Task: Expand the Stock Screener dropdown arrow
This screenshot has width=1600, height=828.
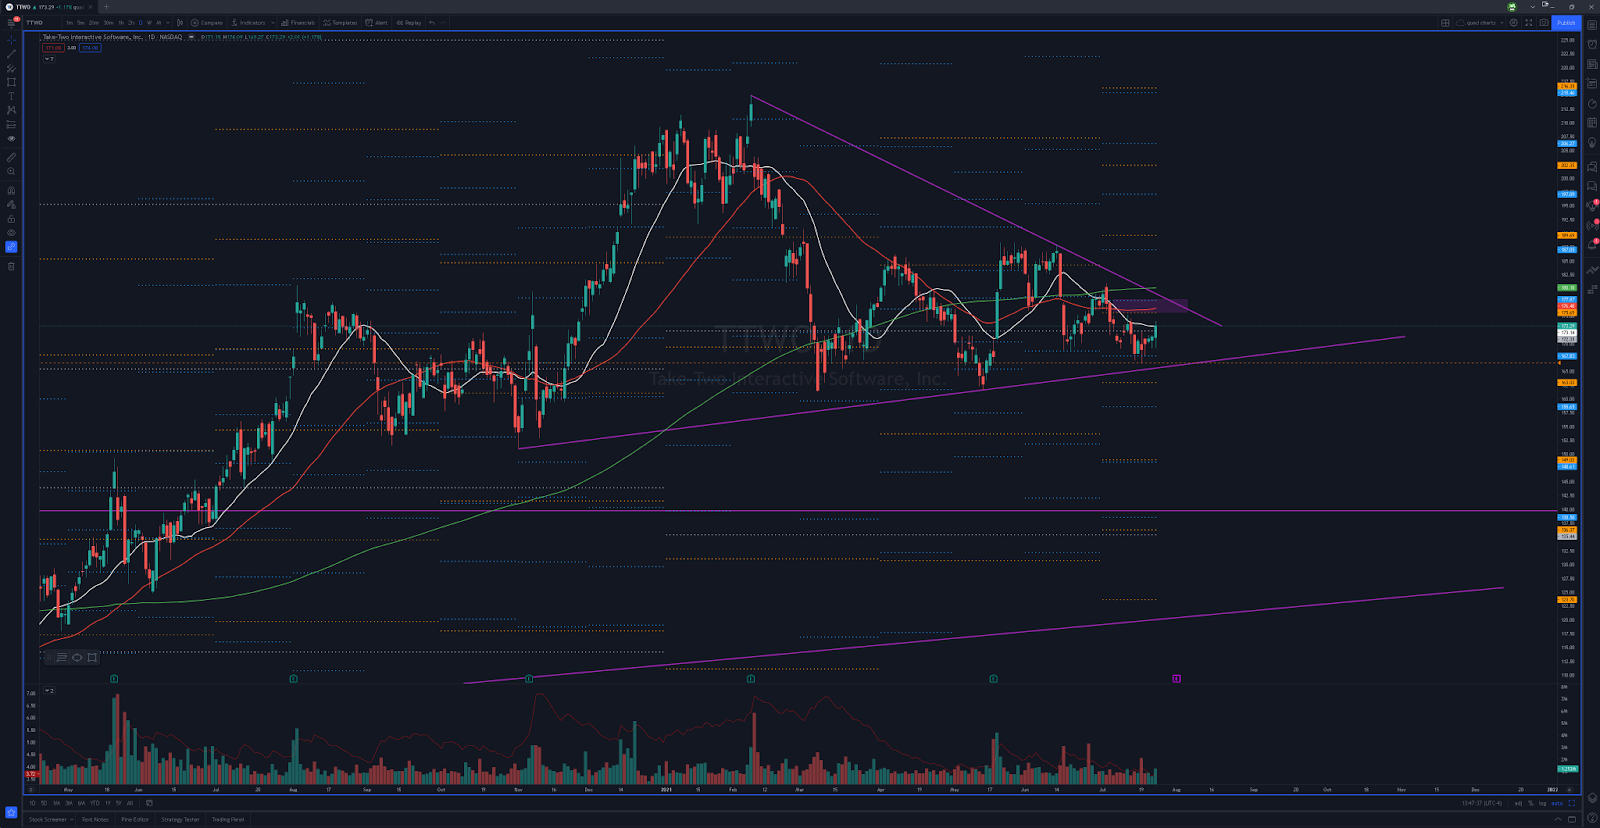Action: coord(72,819)
